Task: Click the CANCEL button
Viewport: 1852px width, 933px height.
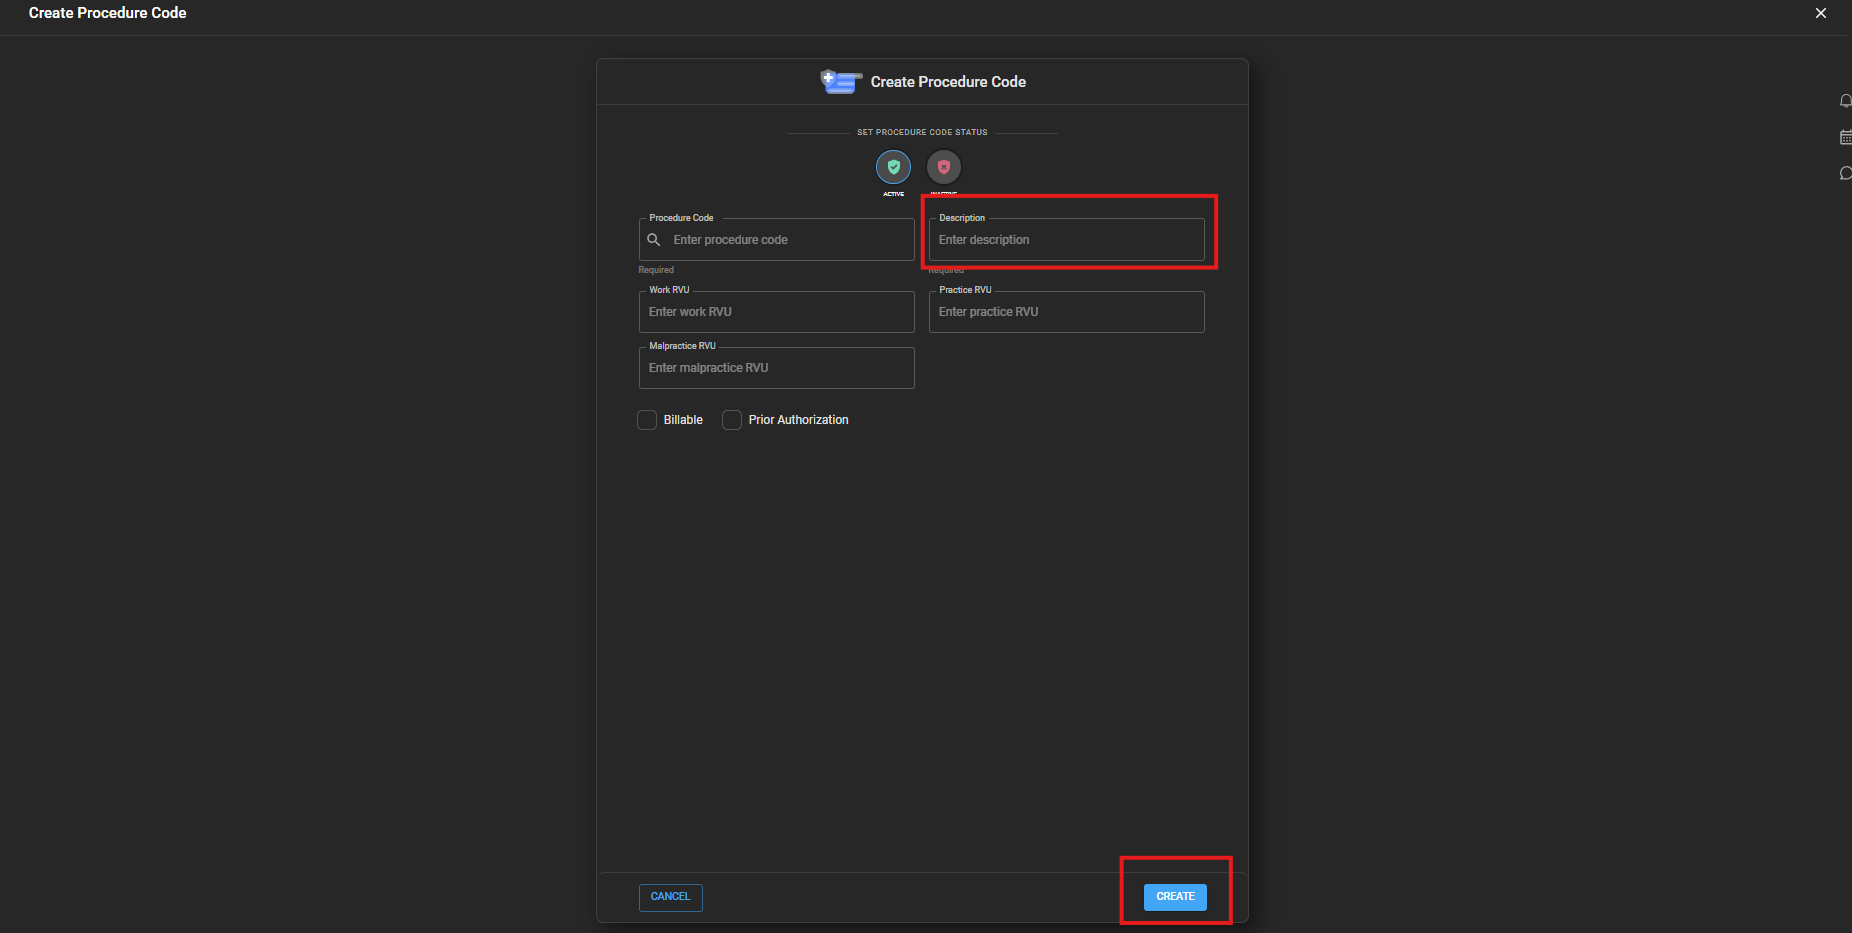Action: (x=670, y=897)
